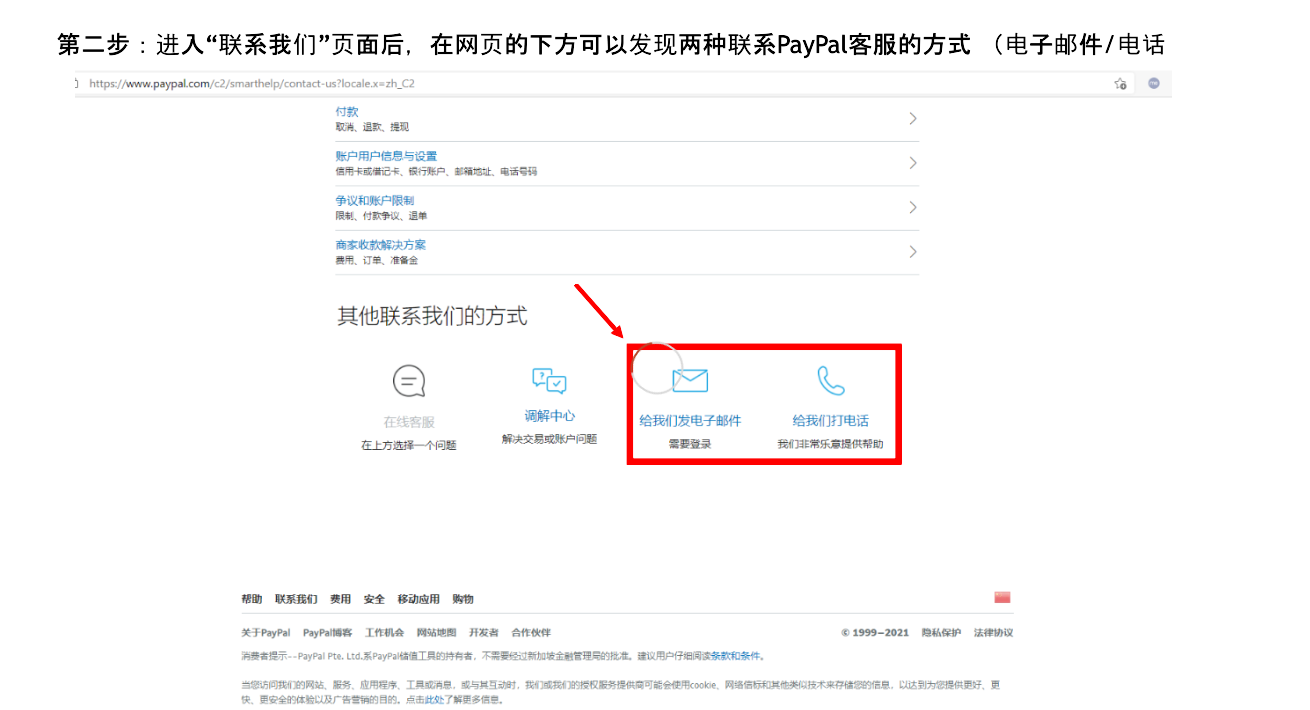Click the bookmark star in the address bar

(1121, 84)
